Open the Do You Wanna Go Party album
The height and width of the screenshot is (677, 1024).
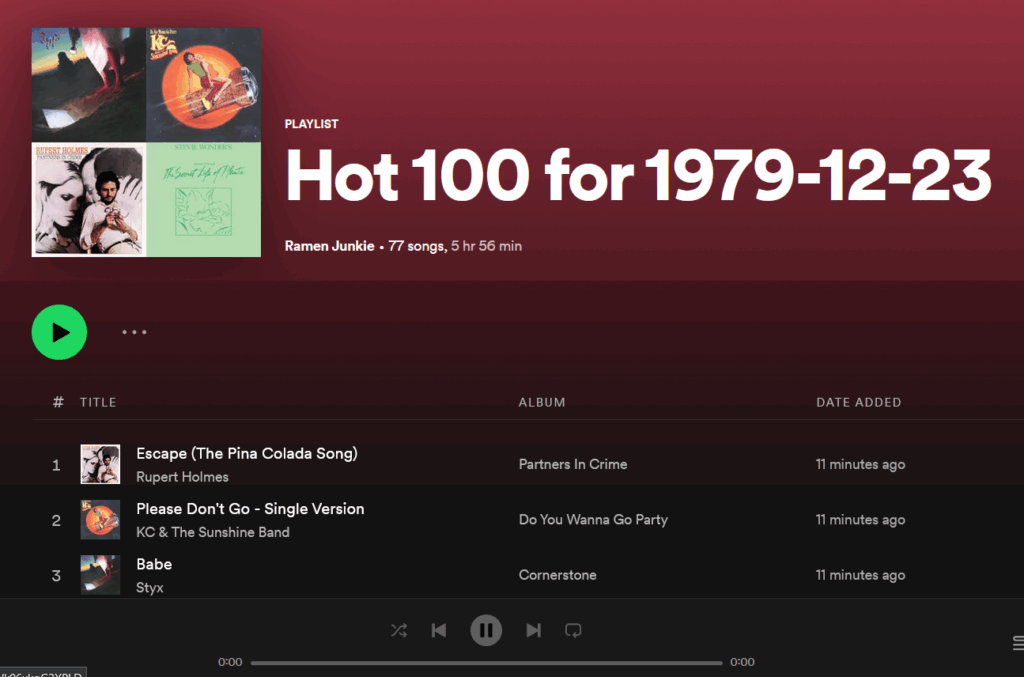pyautogui.click(x=593, y=520)
